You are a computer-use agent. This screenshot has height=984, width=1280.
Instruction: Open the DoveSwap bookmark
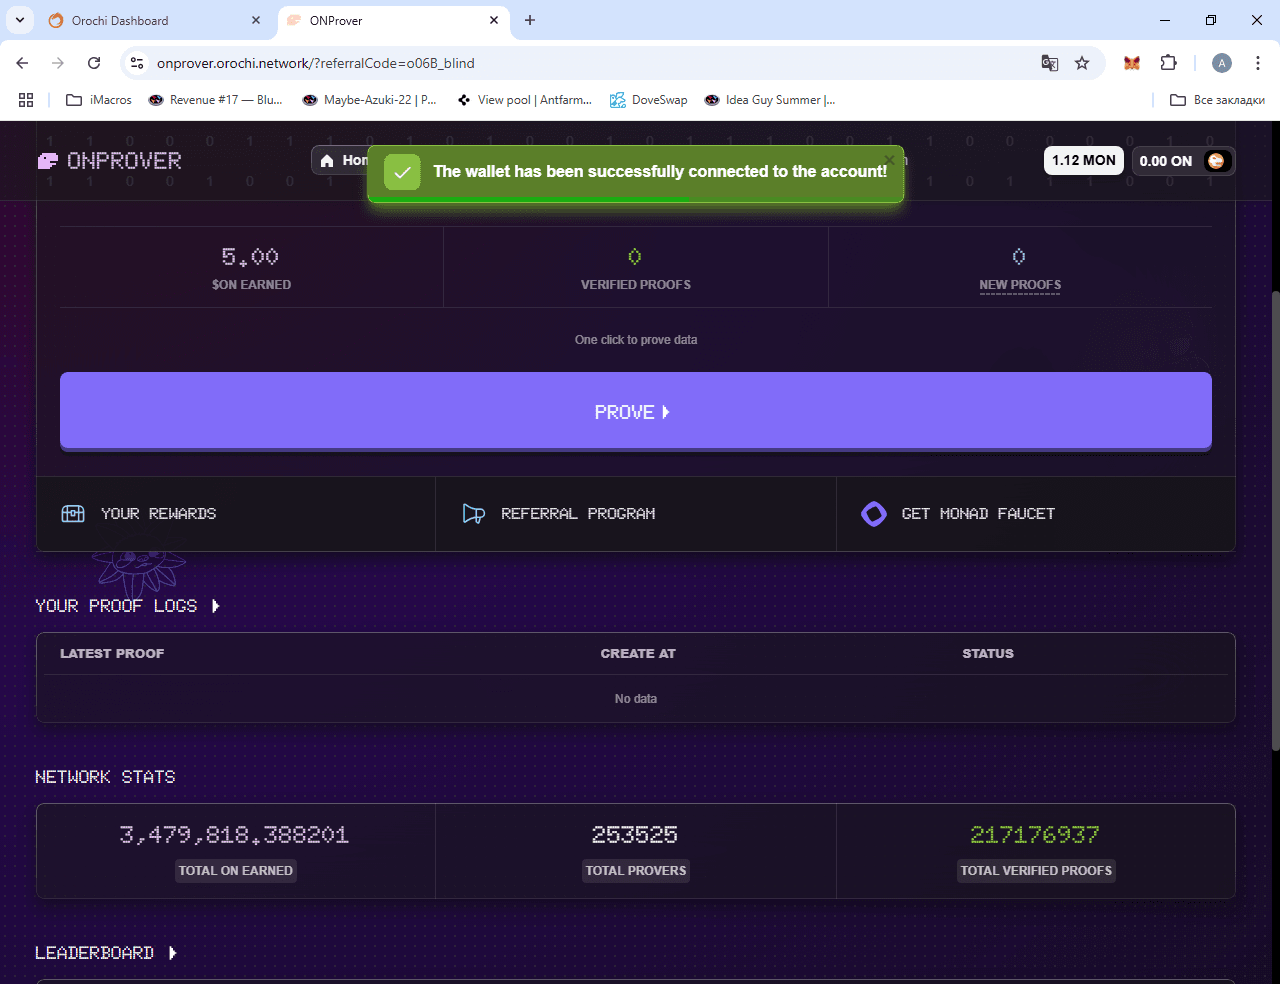tap(649, 100)
